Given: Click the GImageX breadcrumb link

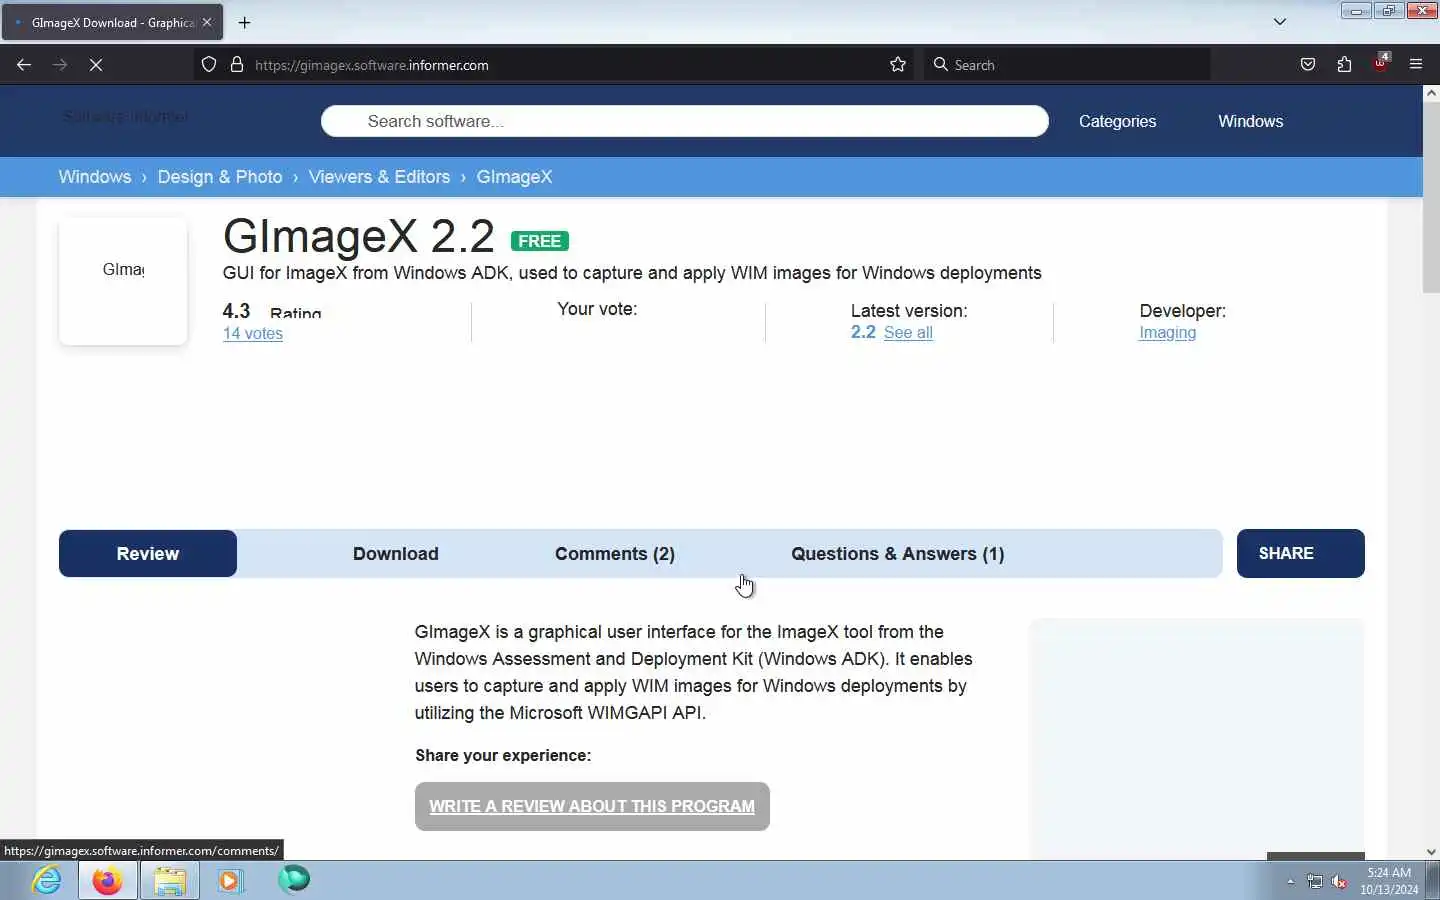Looking at the screenshot, I should point(514,177).
